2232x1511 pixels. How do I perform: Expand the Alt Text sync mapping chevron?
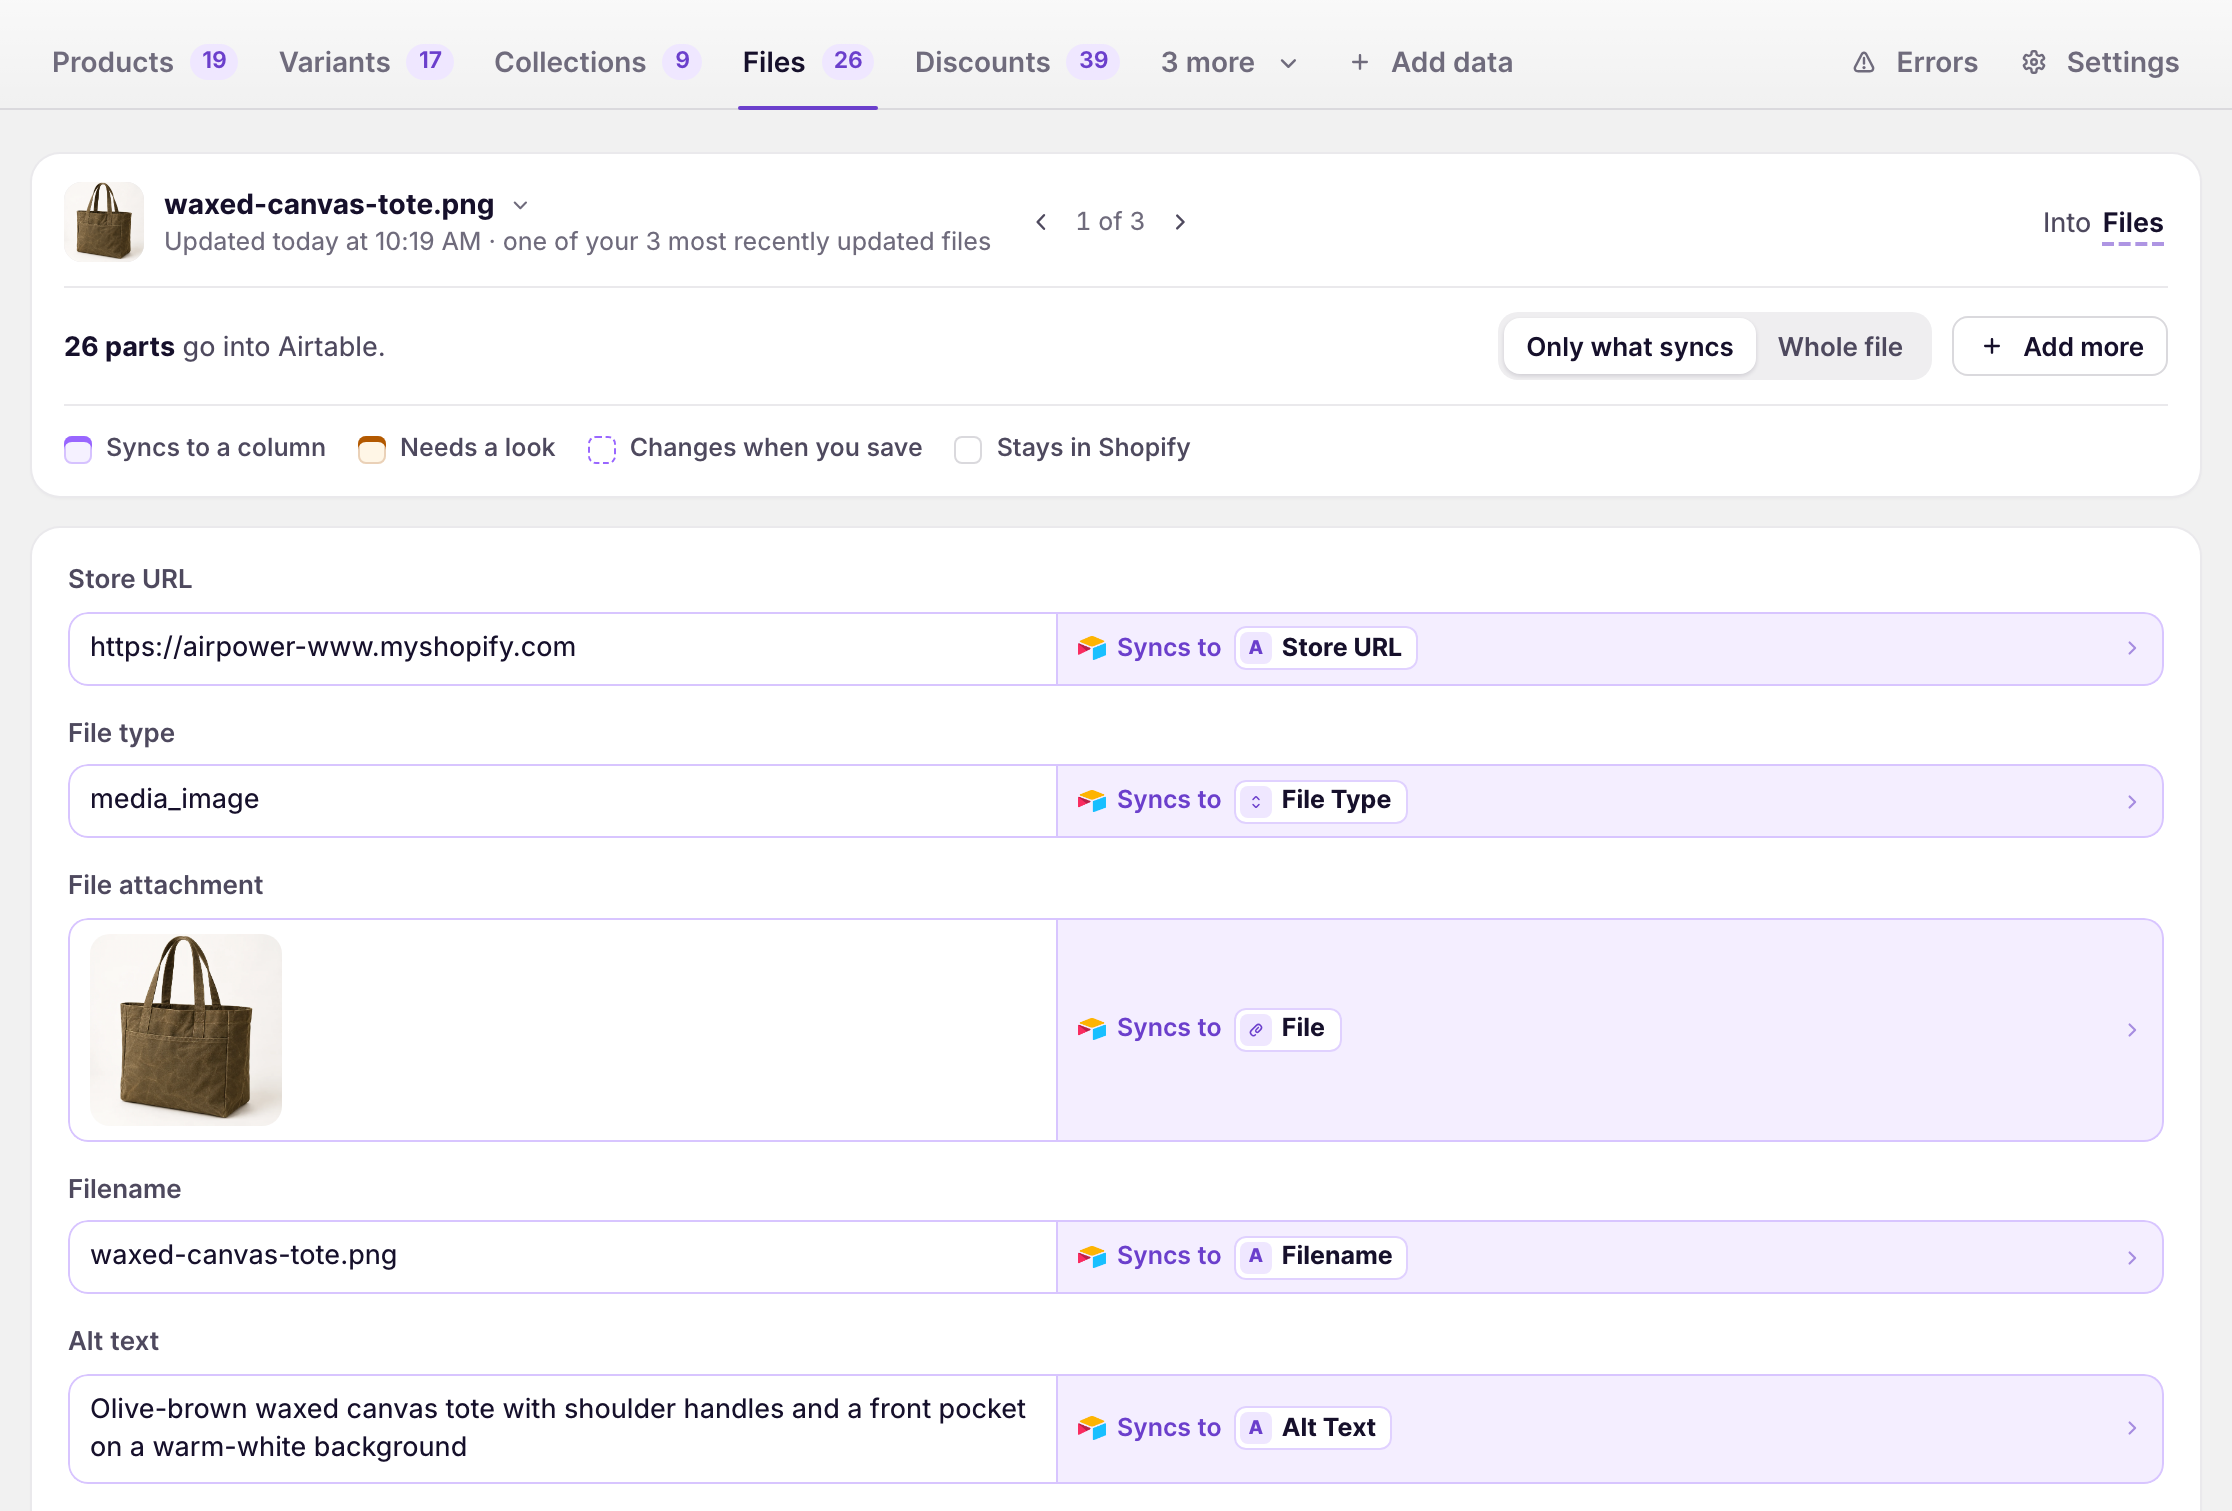point(2131,1428)
